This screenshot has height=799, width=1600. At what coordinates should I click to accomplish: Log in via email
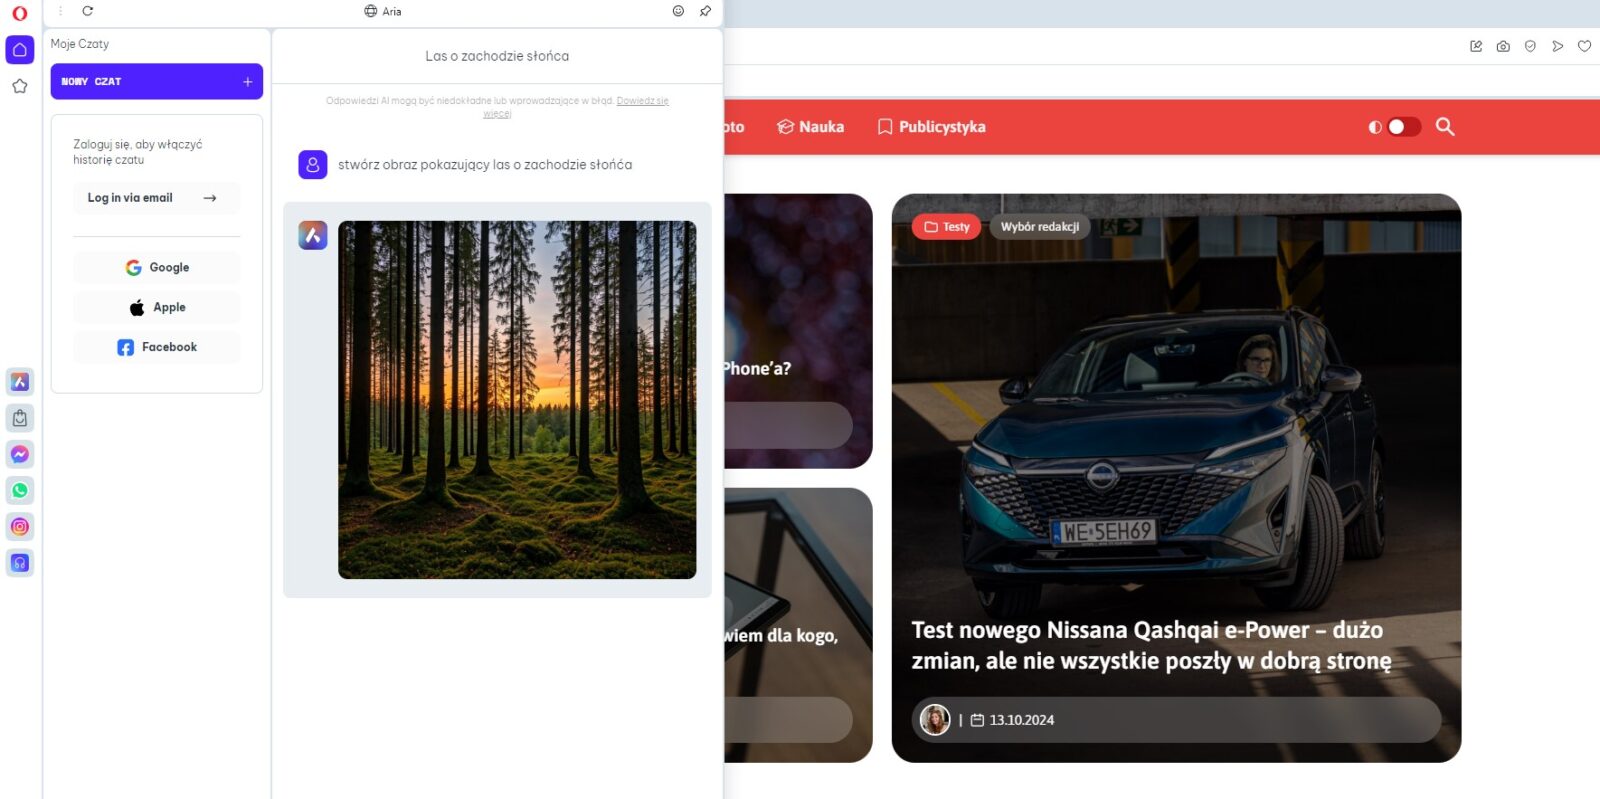tap(156, 198)
